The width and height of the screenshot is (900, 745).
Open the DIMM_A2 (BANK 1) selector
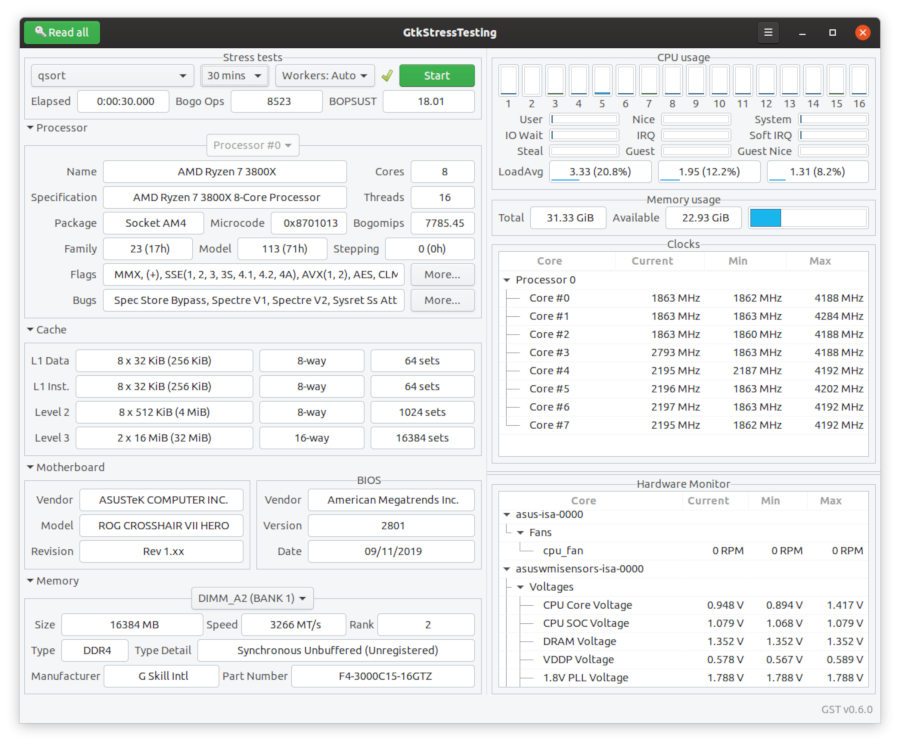pyautogui.click(x=252, y=598)
